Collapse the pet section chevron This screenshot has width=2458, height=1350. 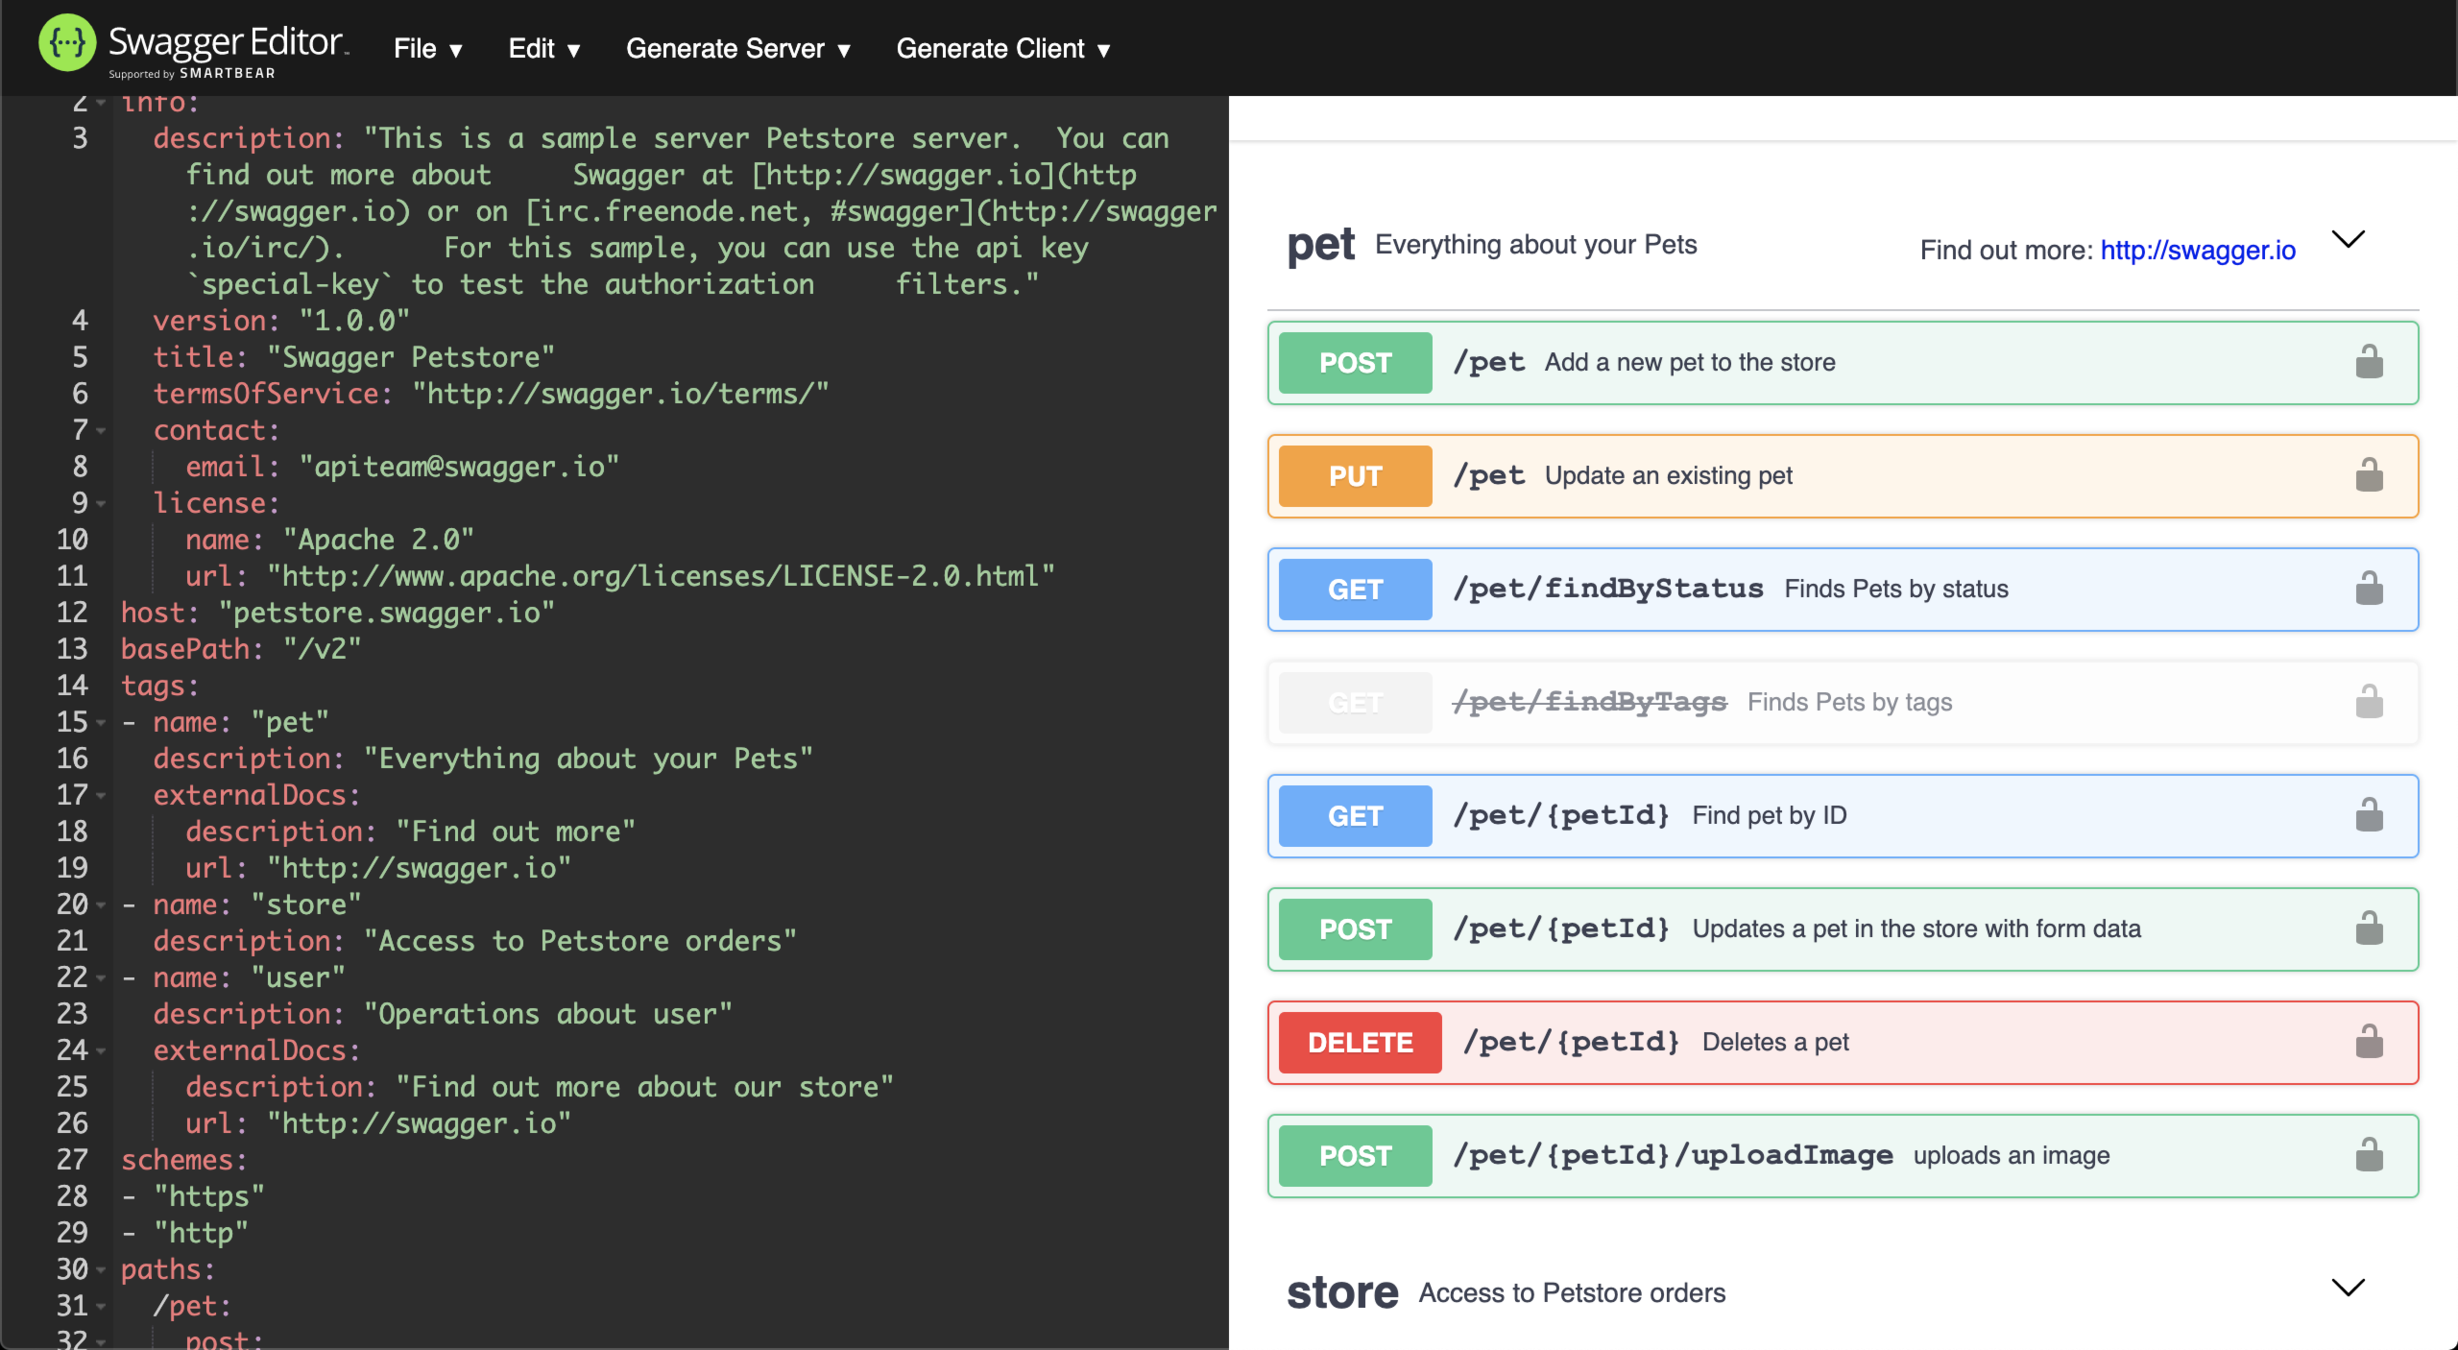(2348, 240)
